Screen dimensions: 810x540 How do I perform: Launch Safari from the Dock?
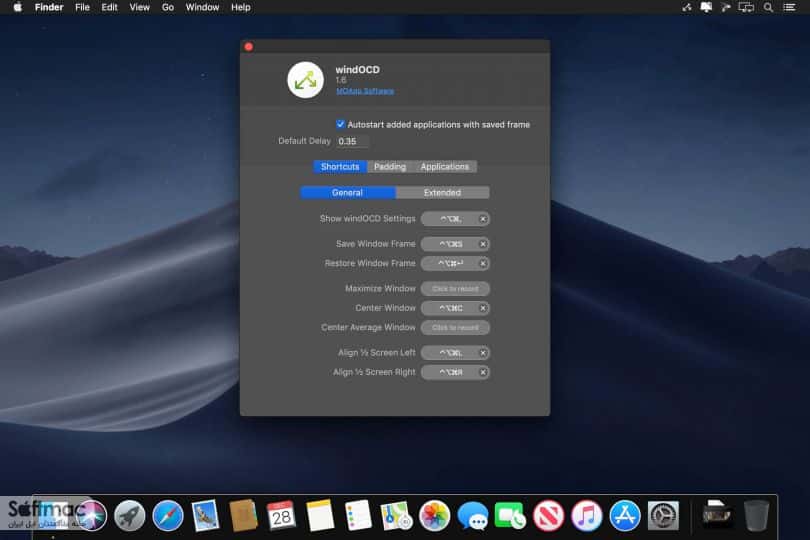click(167, 515)
